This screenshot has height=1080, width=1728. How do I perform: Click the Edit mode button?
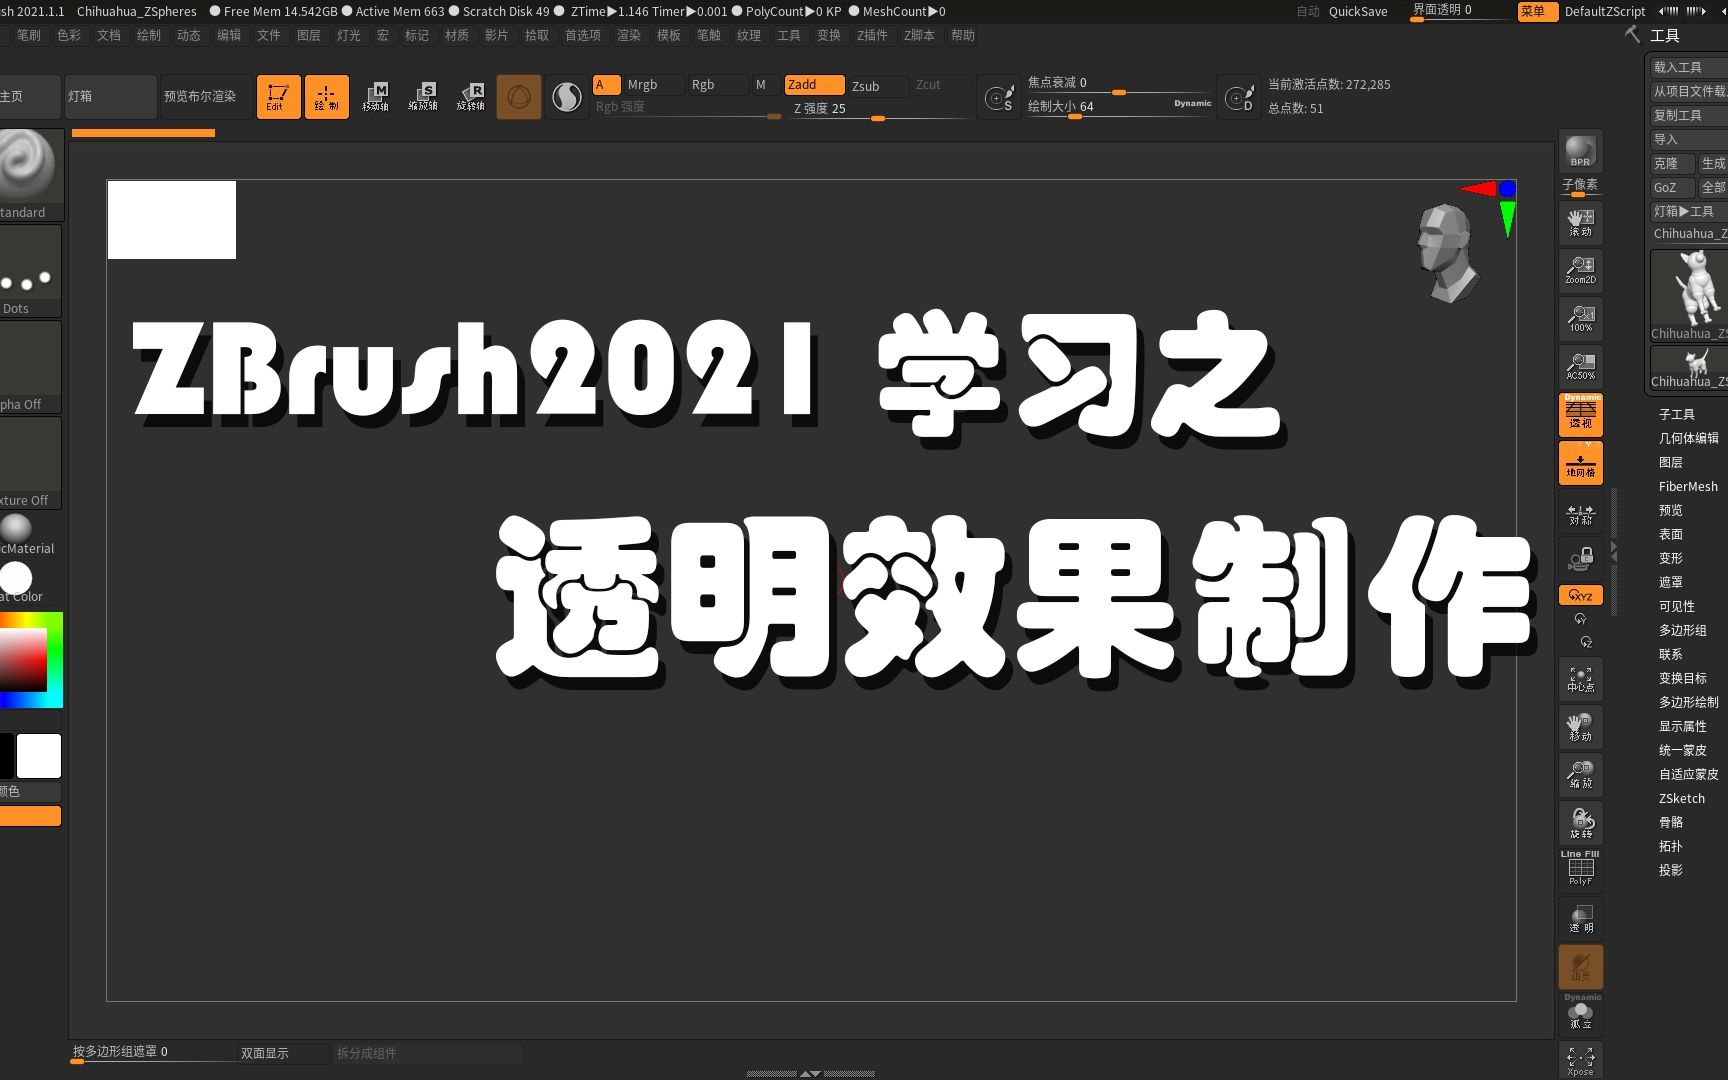point(278,97)
